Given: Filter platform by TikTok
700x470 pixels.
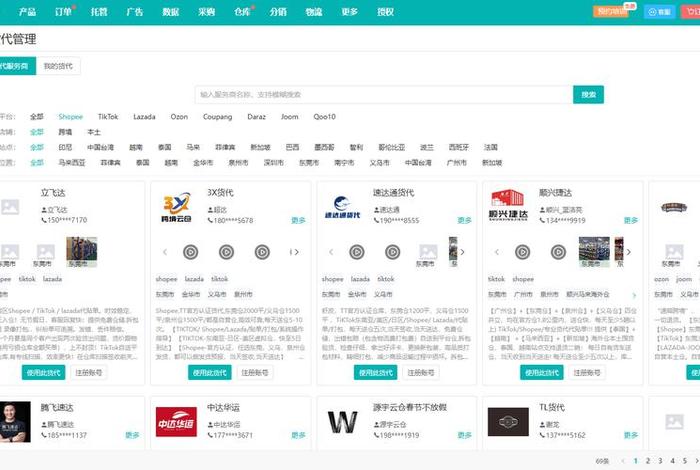Looking at the screenshot, I should point(108,117).
